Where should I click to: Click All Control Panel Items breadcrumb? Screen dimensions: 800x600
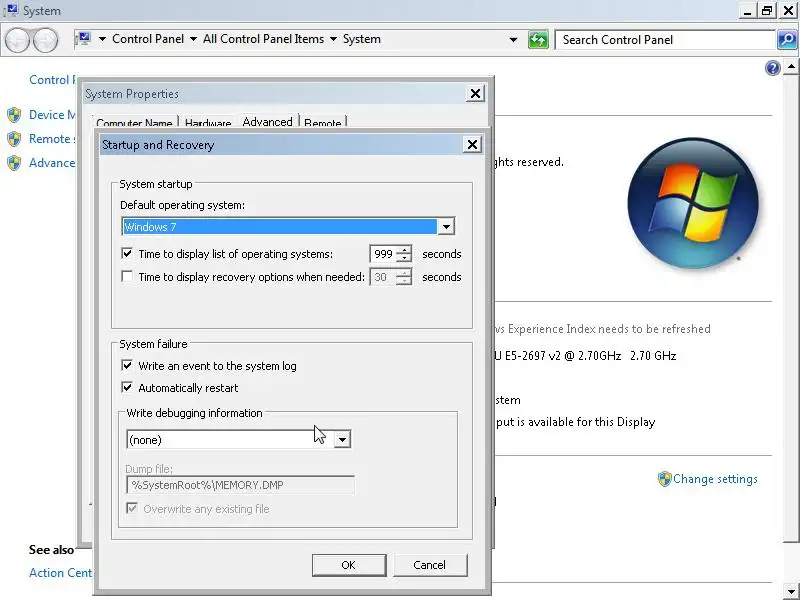pos(263,39)
